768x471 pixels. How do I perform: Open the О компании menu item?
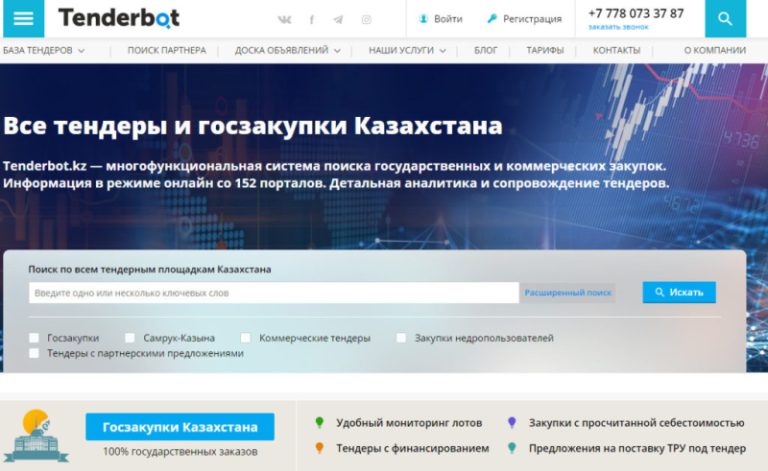click(x=715, y=50)
